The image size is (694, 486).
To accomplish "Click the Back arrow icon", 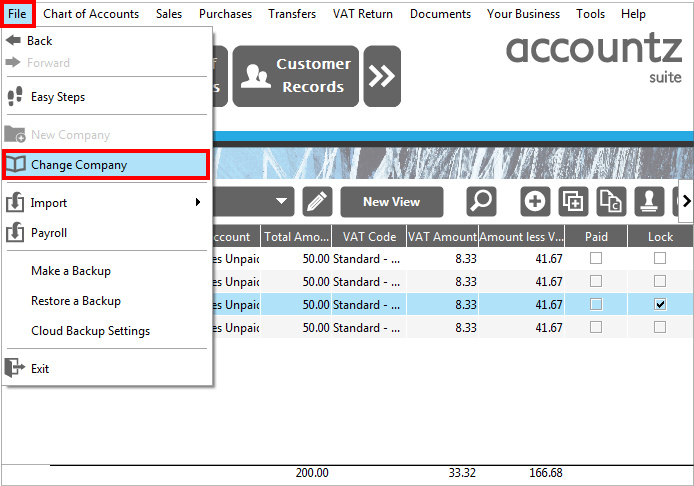I will (x=13, y=40).
